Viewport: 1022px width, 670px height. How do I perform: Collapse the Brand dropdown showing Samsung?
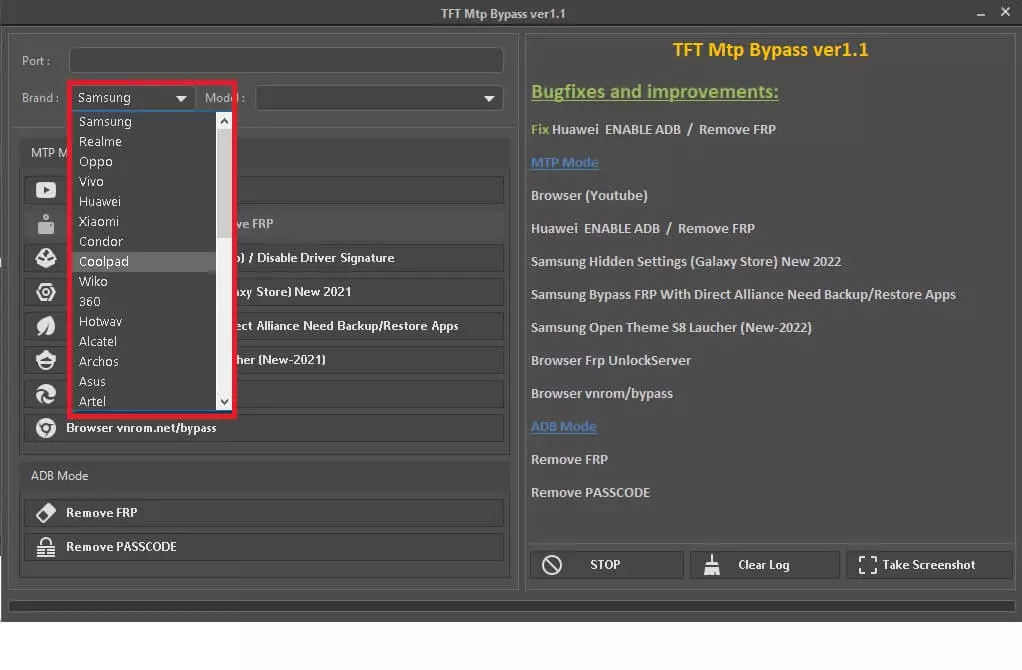tap(181, 98)
